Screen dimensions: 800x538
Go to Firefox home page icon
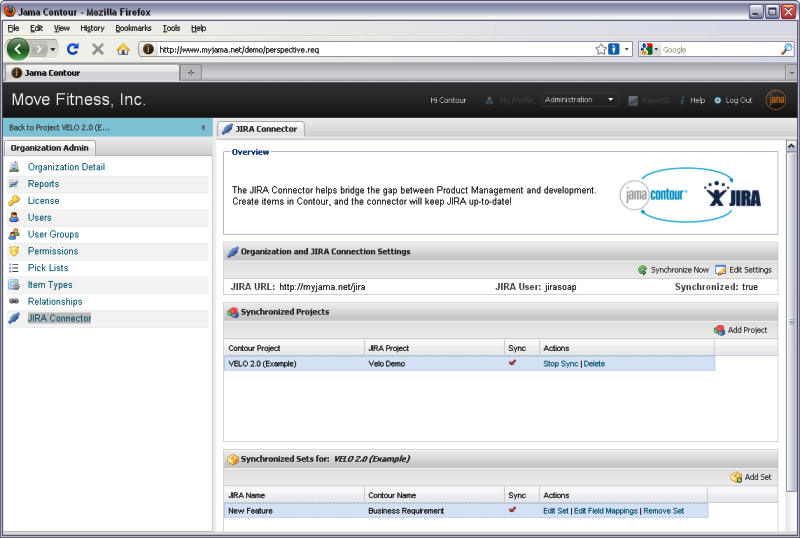pos(123,49)
